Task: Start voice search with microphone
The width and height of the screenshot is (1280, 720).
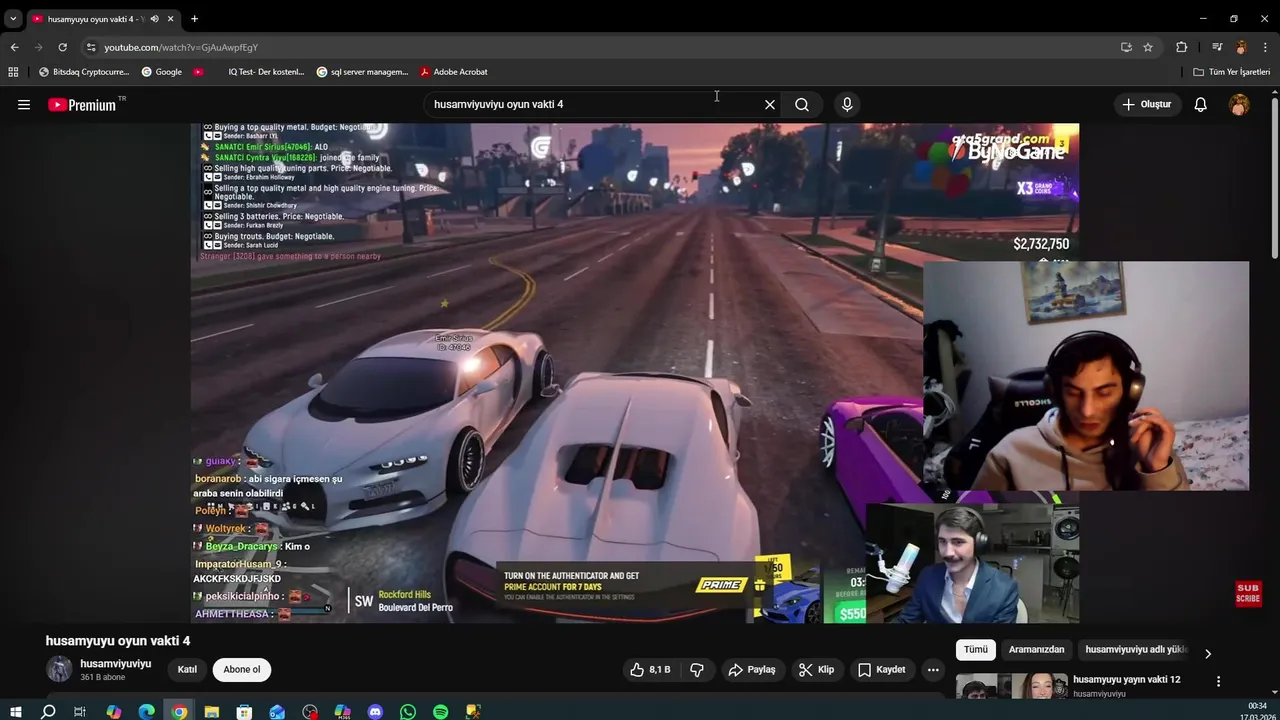Action: pos(847,104)
